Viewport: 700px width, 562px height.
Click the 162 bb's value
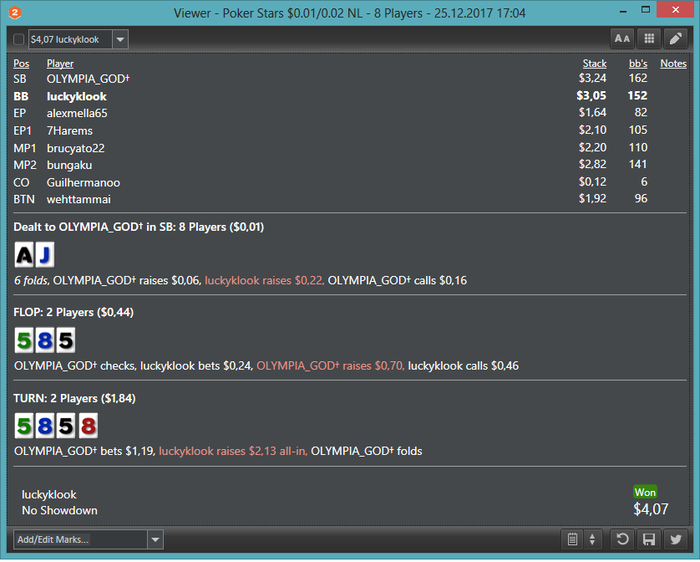tap(638, 78)
